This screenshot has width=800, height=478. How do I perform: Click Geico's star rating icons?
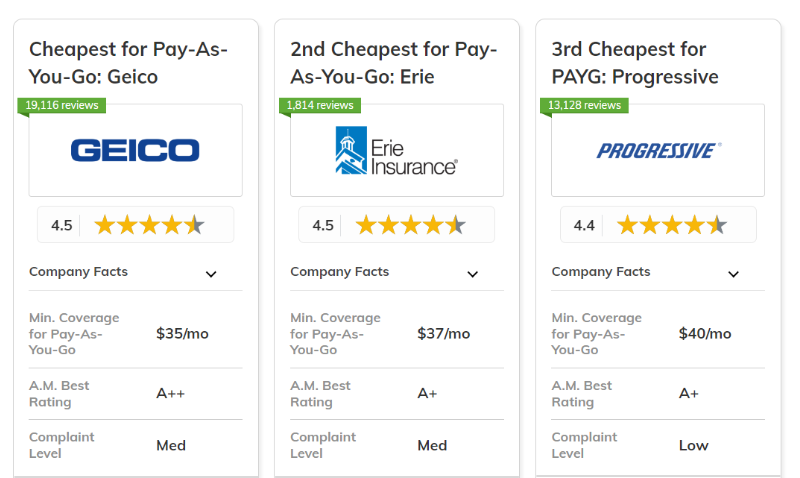point(149,225)
